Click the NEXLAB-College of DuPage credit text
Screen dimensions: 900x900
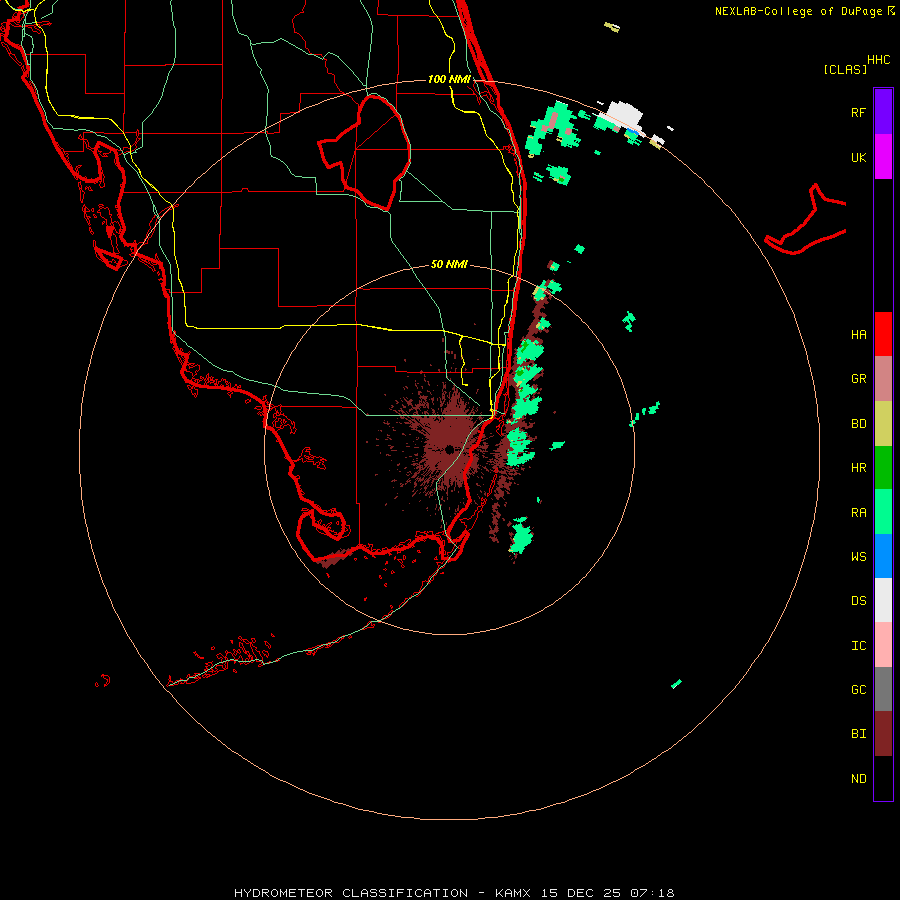(x=798, y=11)
